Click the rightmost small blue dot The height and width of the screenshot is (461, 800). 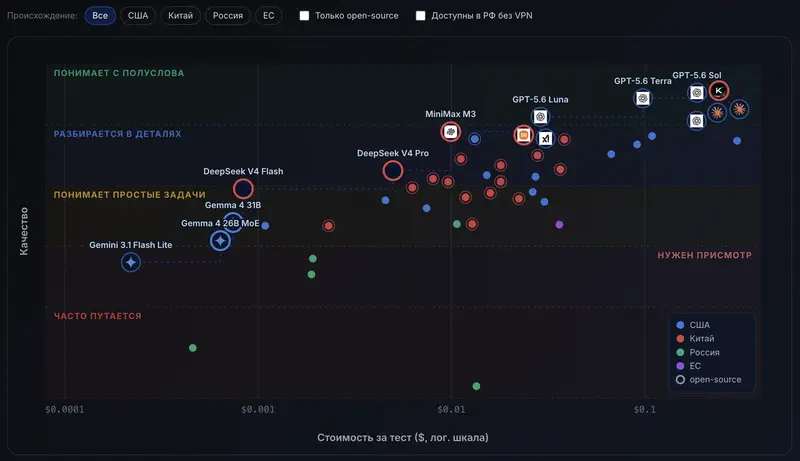(737, 141)
